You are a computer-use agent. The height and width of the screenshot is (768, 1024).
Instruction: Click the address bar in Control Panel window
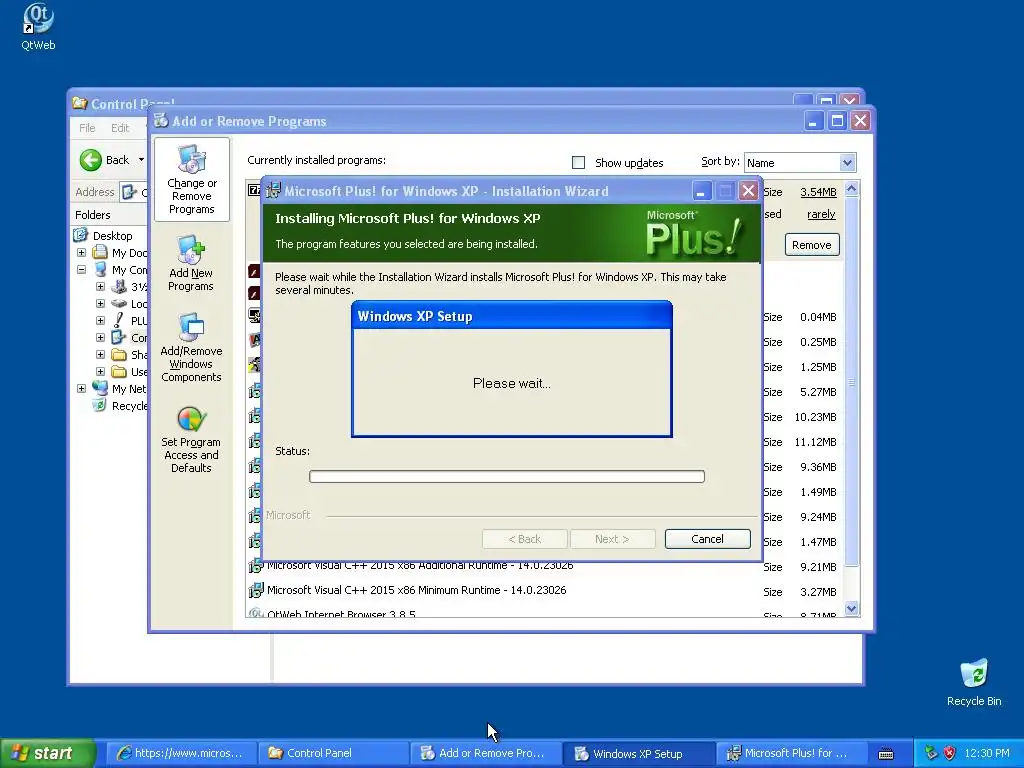tap(134, 192)
